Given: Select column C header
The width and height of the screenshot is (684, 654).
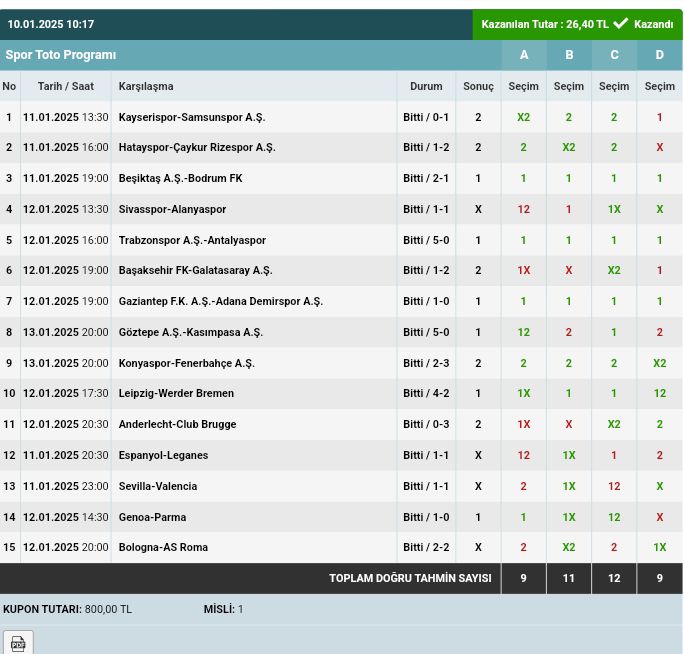Looking at the screenshot, I should point(614,55).
